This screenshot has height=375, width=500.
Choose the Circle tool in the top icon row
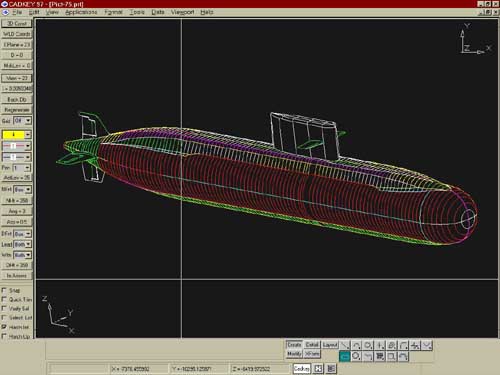coord(368,345)
